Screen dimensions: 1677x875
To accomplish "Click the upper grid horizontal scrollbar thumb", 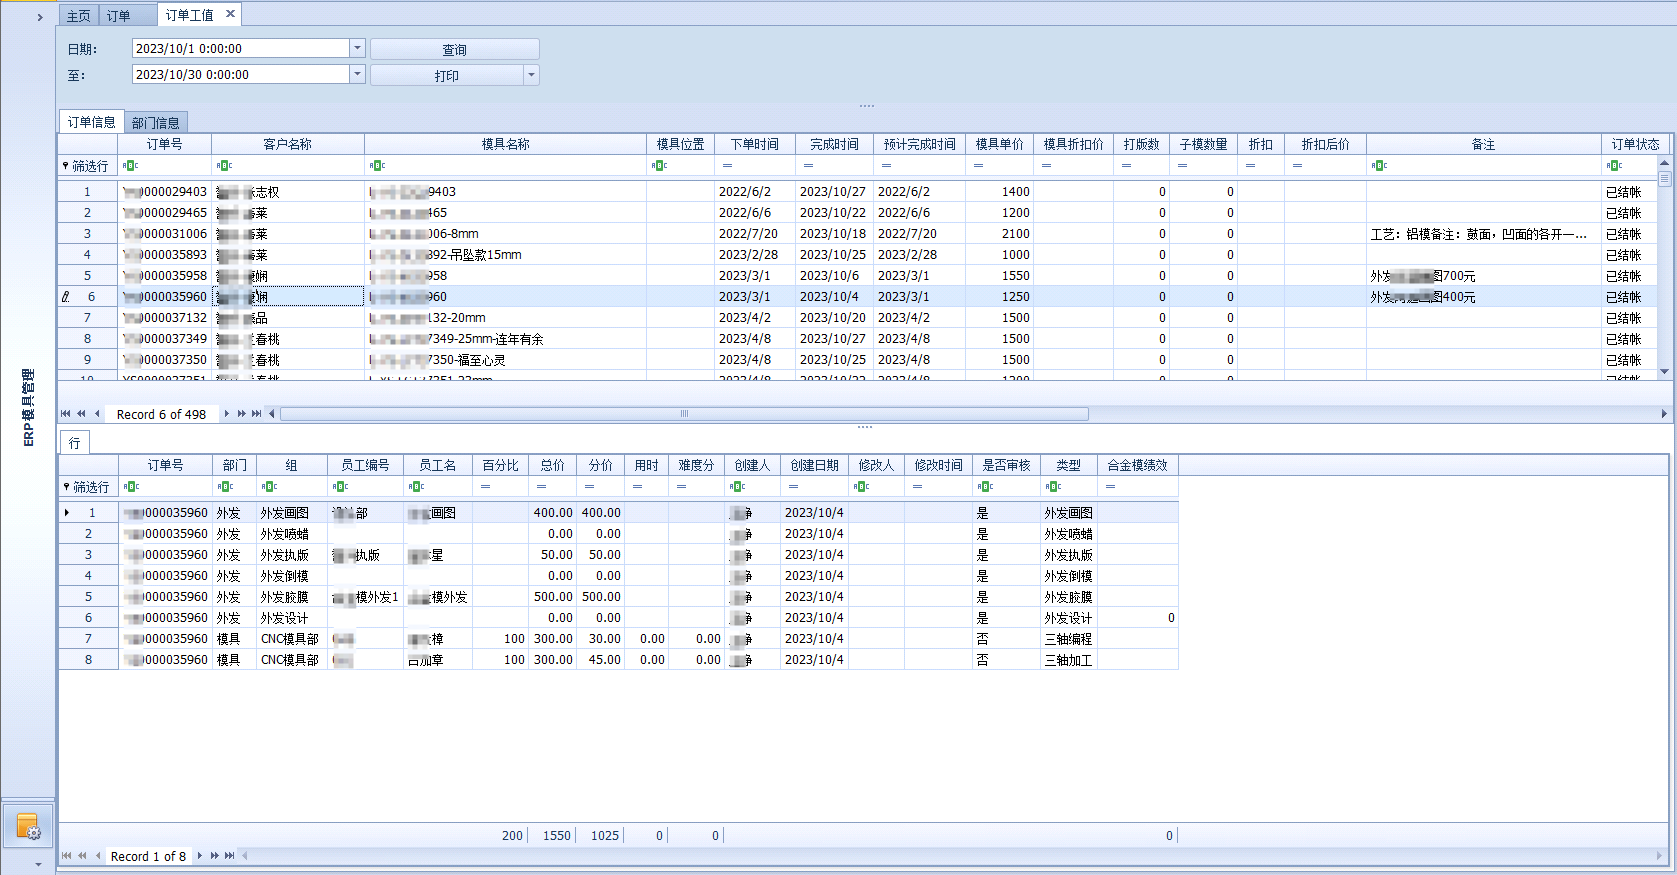I will (685, 414).
